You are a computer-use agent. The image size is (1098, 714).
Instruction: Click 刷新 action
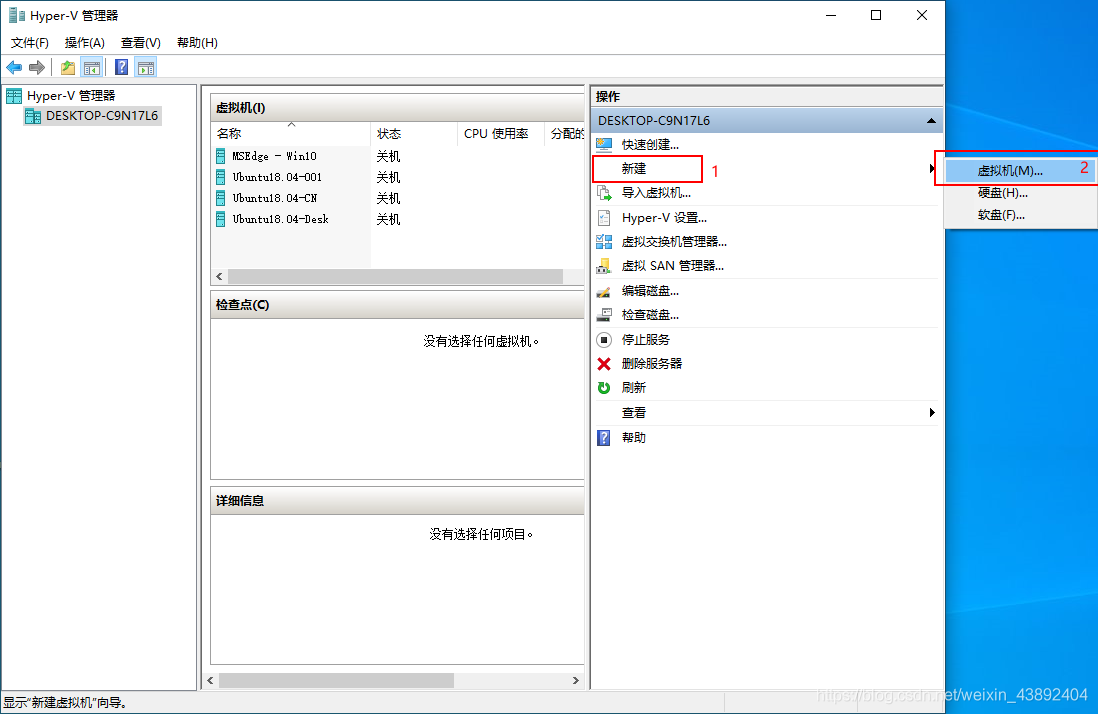click(633, 387)
